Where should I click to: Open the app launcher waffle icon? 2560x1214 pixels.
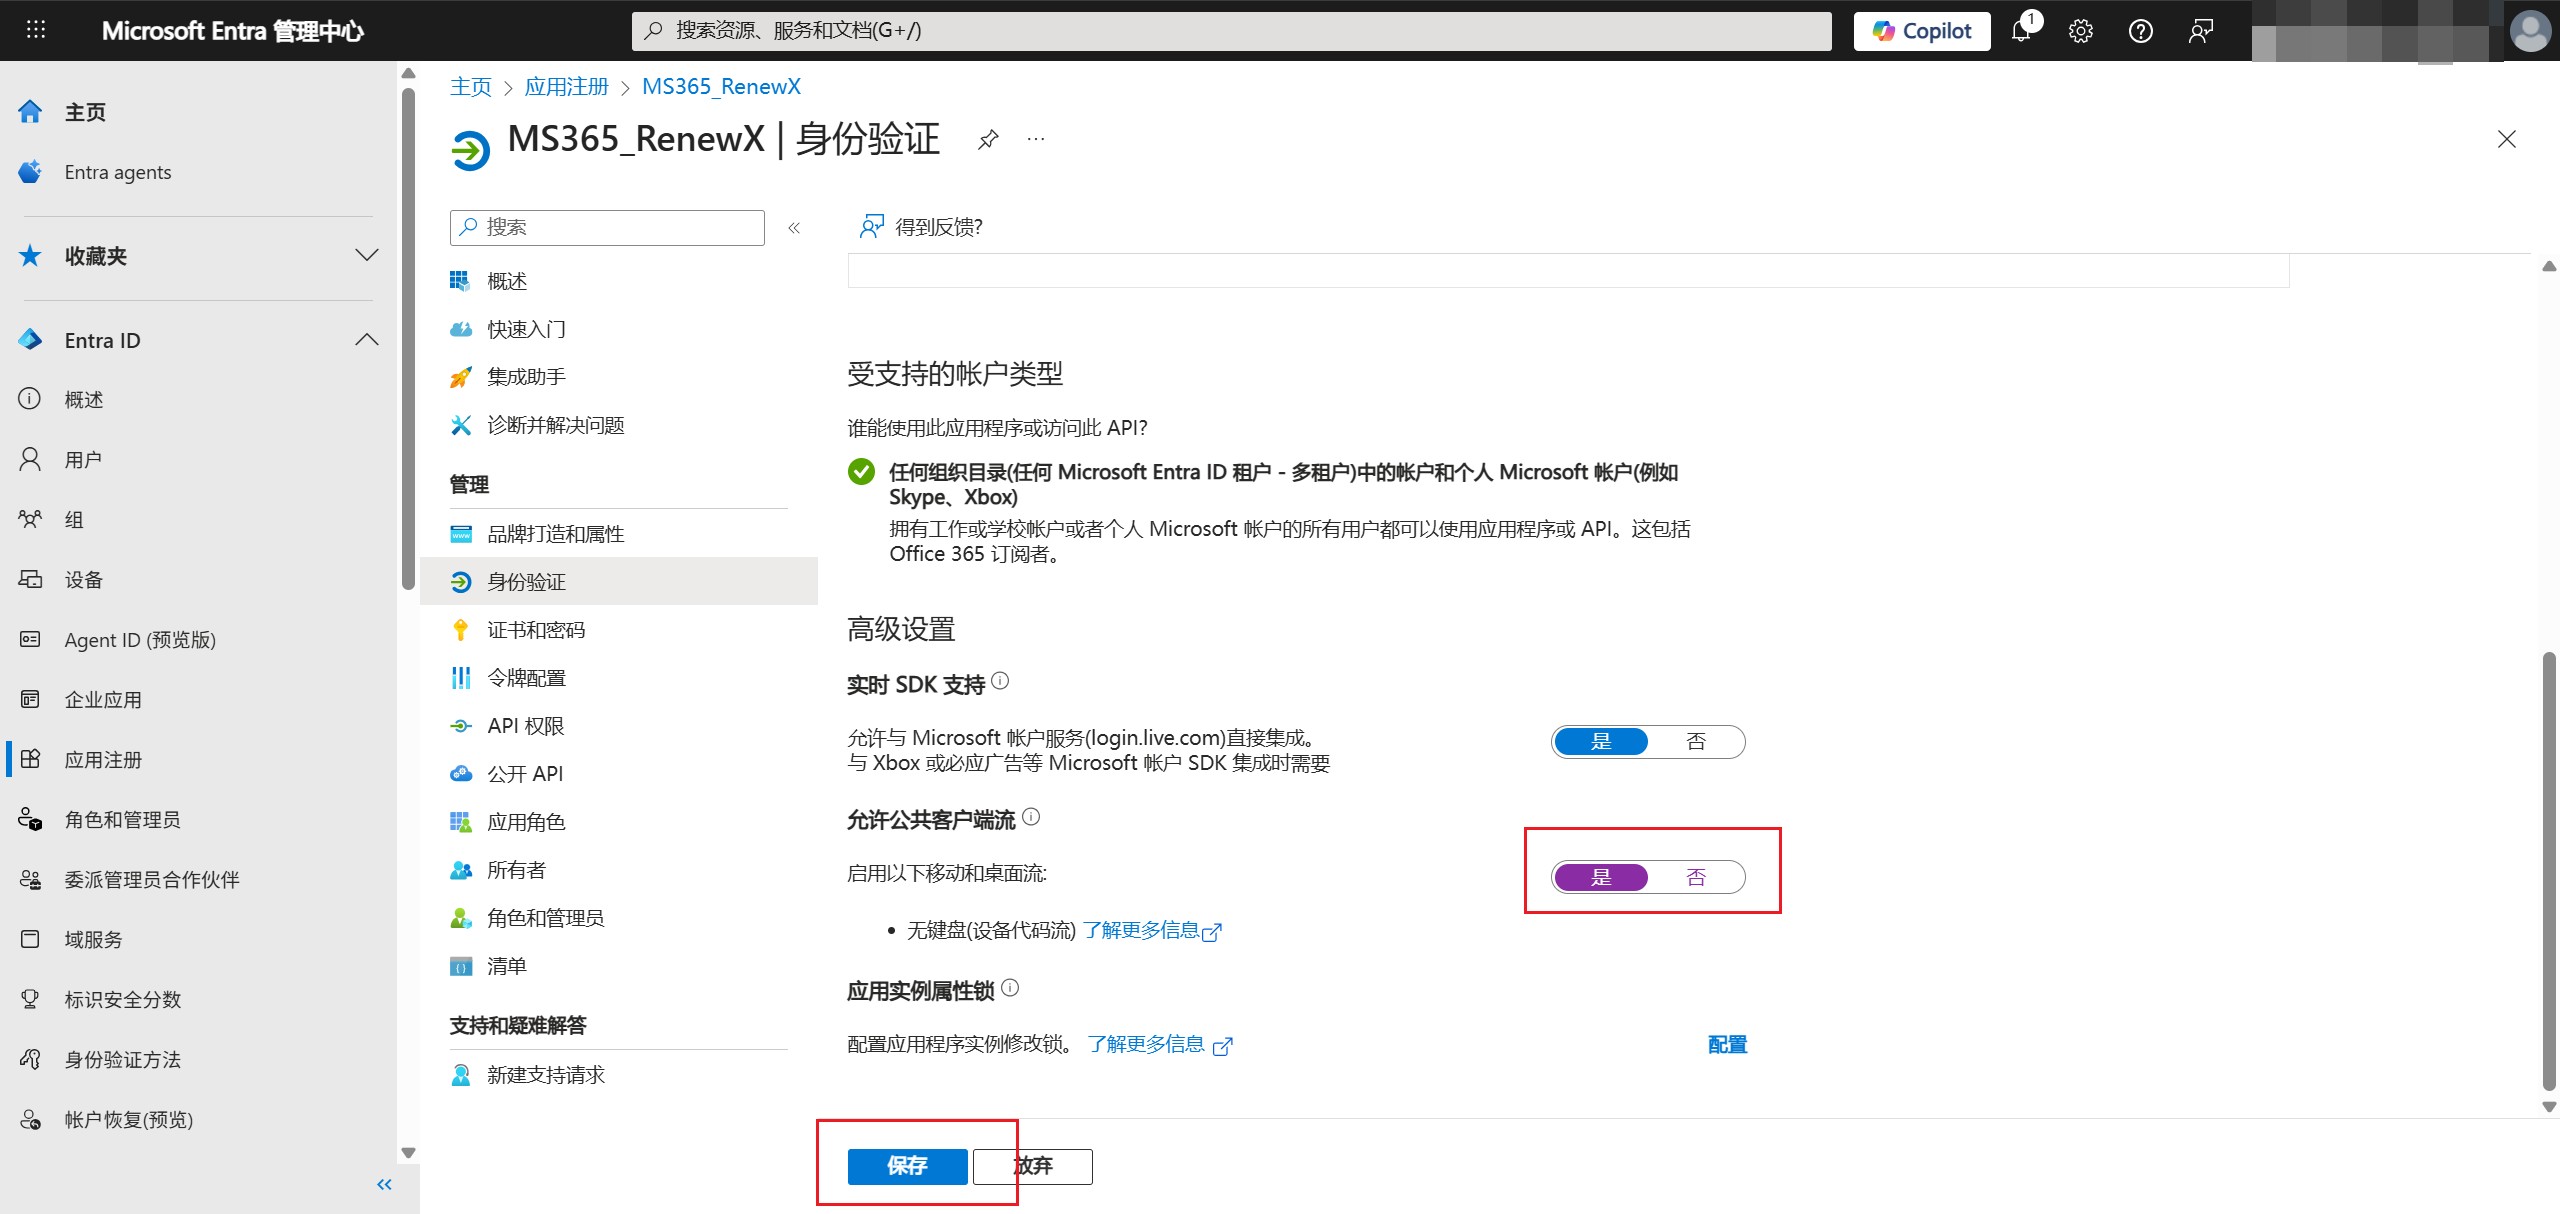click(36, 30)
